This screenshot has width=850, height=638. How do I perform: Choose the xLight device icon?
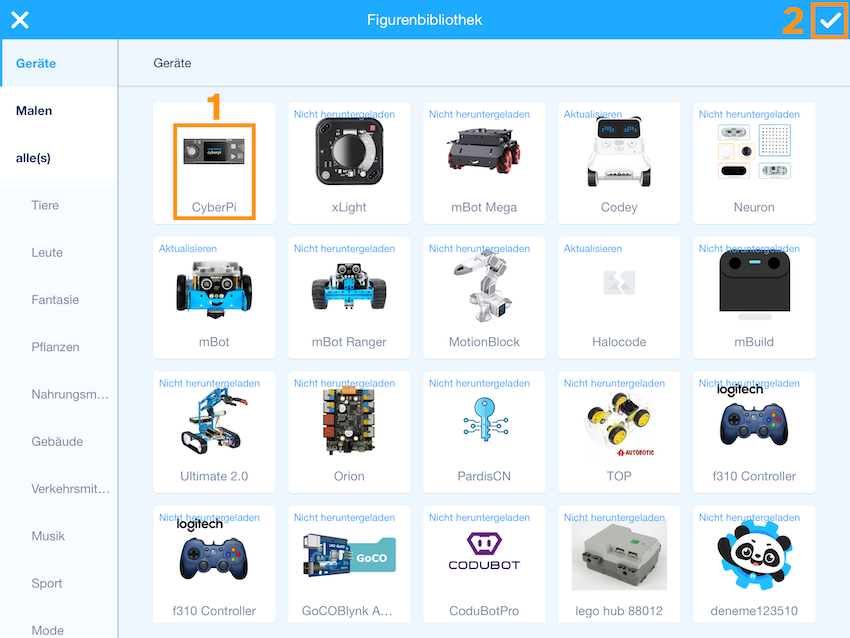click(349, 152)
